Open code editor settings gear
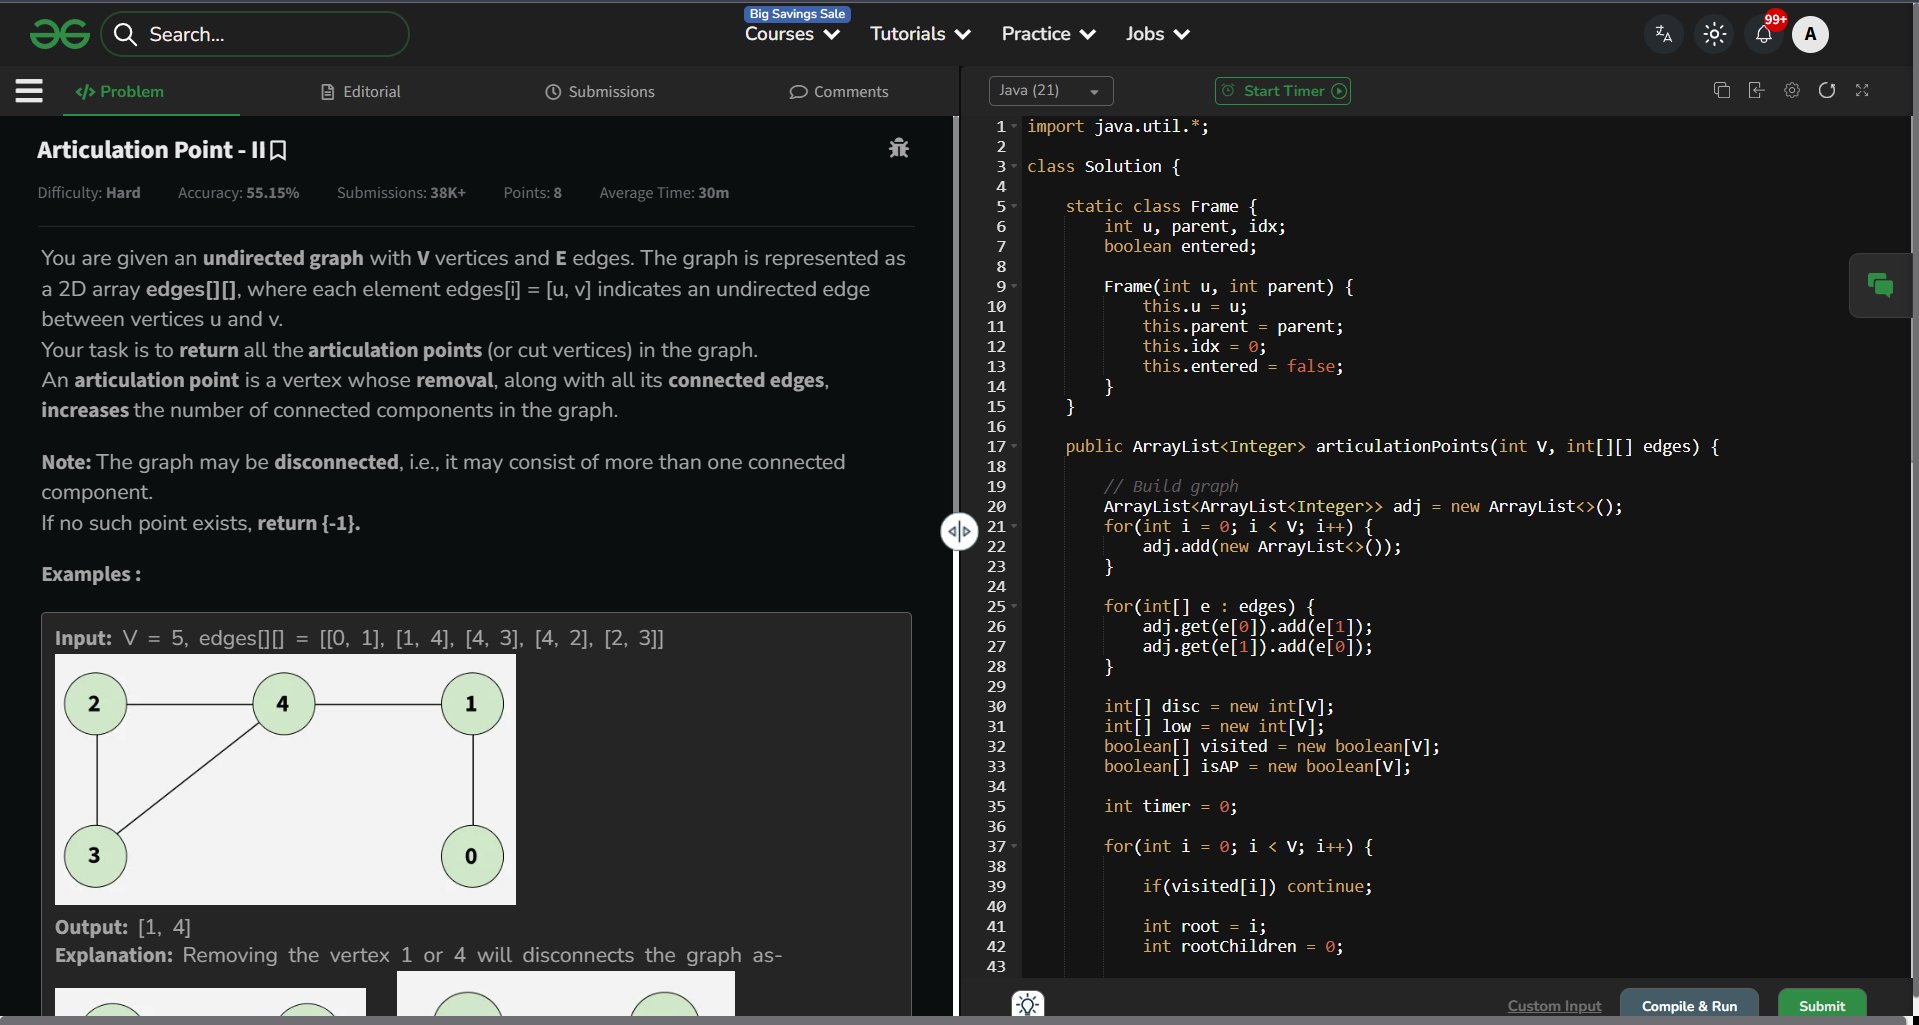 [x=1792, y=91]
